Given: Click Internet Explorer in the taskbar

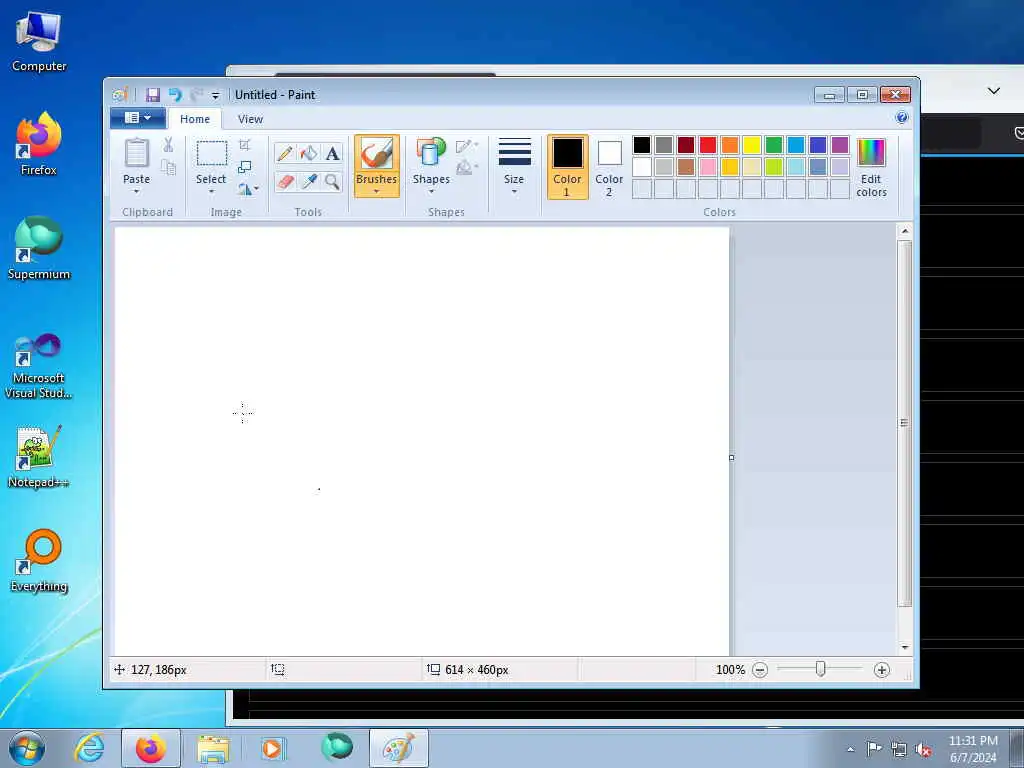Looking at the screenshot, I should [x=89, y=748].
